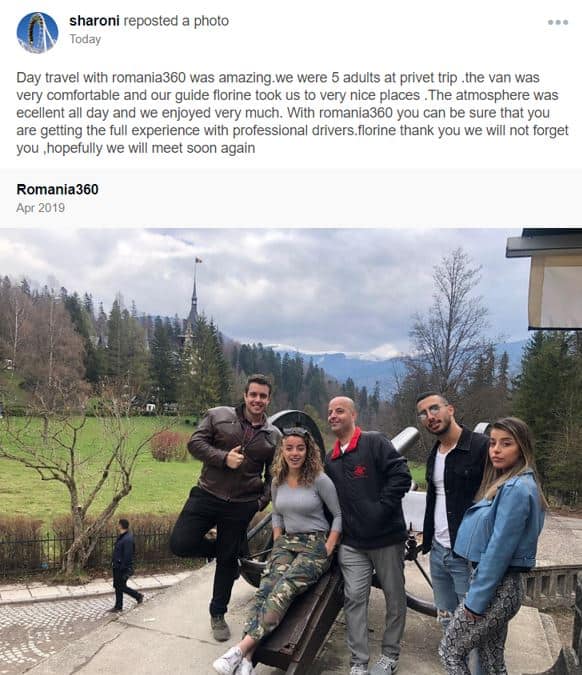The height and width of the screenshot is (675, 582).
Task: Open the 'Today' post timestamp
Action: 85,39
